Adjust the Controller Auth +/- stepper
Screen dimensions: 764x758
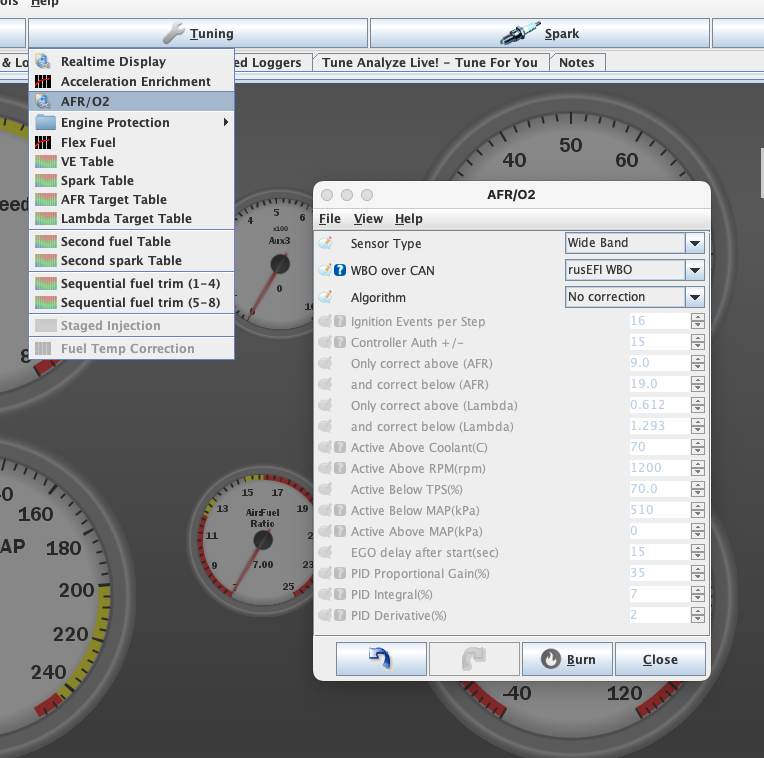click(697, 341)
